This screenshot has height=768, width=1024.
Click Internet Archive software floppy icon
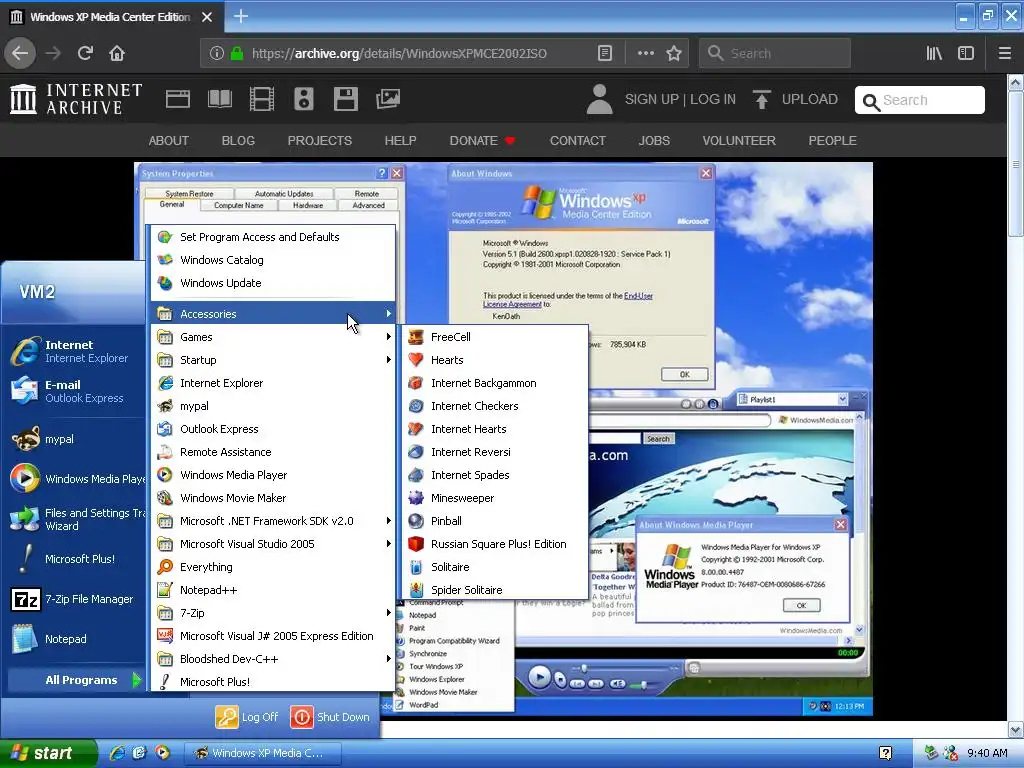tap(345, 99)
